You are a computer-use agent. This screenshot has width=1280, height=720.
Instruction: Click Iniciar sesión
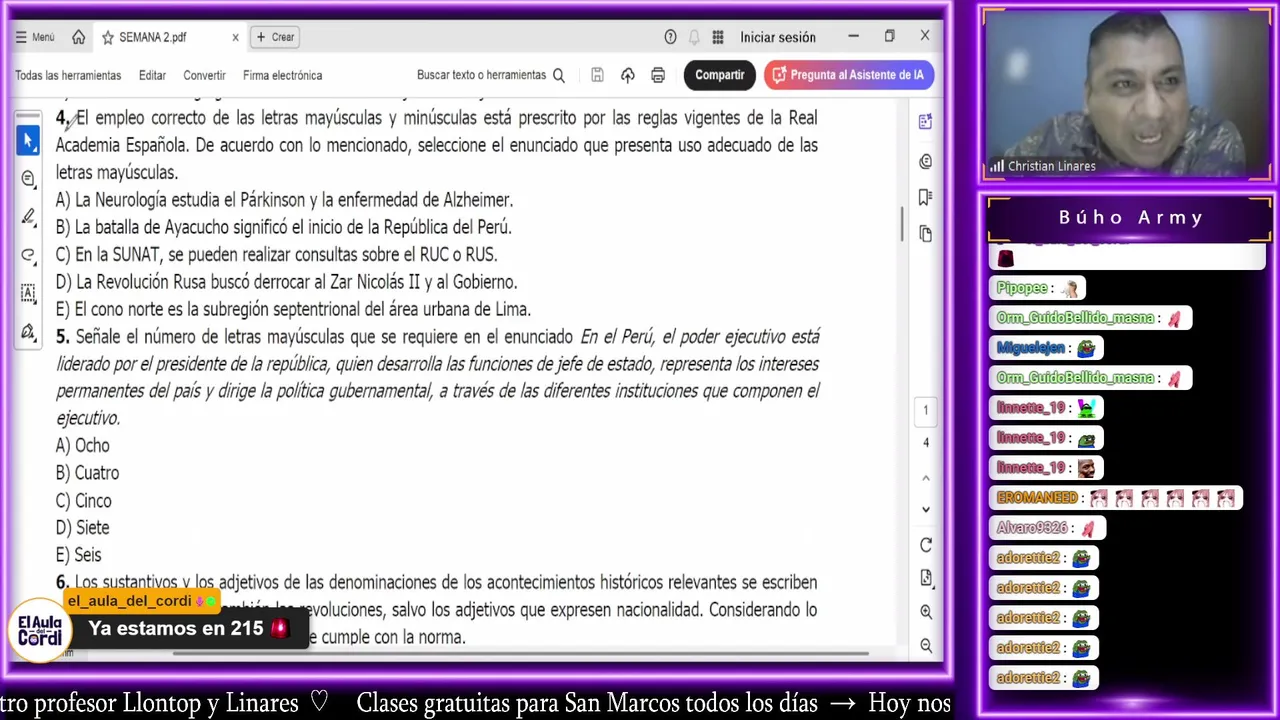[x=778, y=37]
